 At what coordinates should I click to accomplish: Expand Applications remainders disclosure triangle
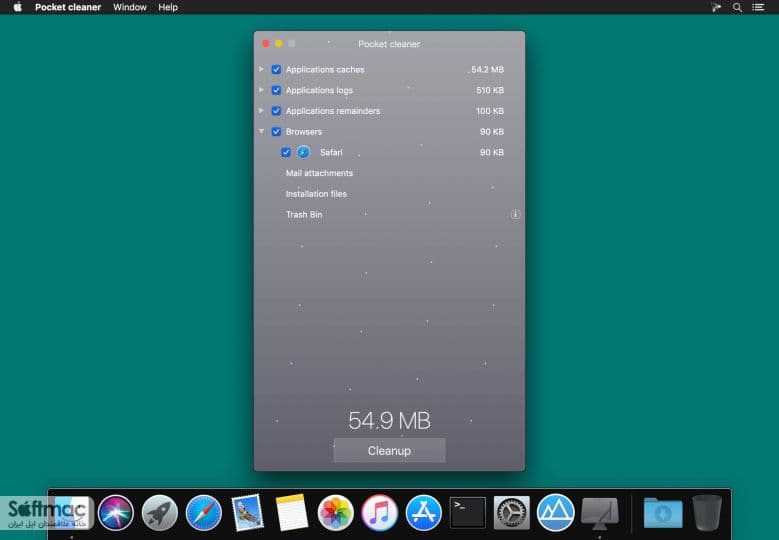pos(261,110)
